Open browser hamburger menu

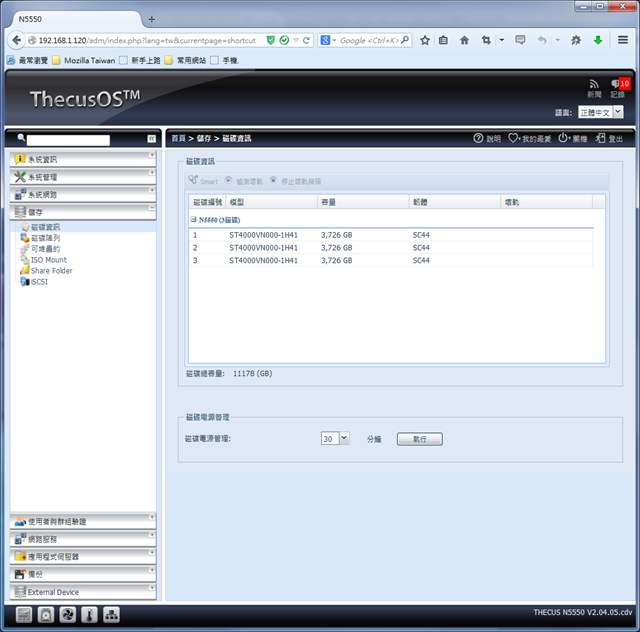623,40
